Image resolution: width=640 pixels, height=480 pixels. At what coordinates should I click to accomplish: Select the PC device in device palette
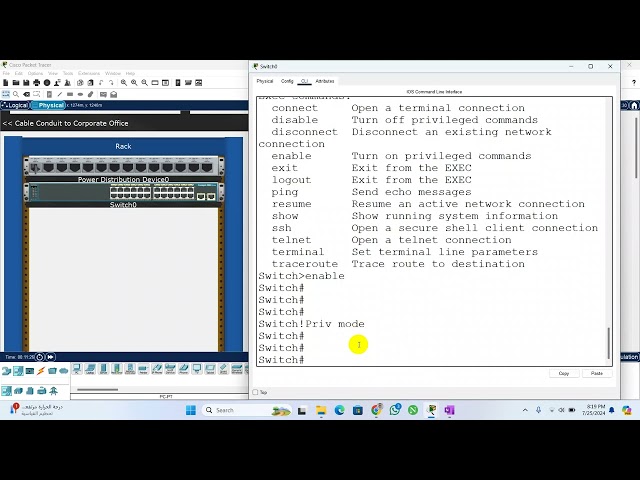[x=77, y=369]
